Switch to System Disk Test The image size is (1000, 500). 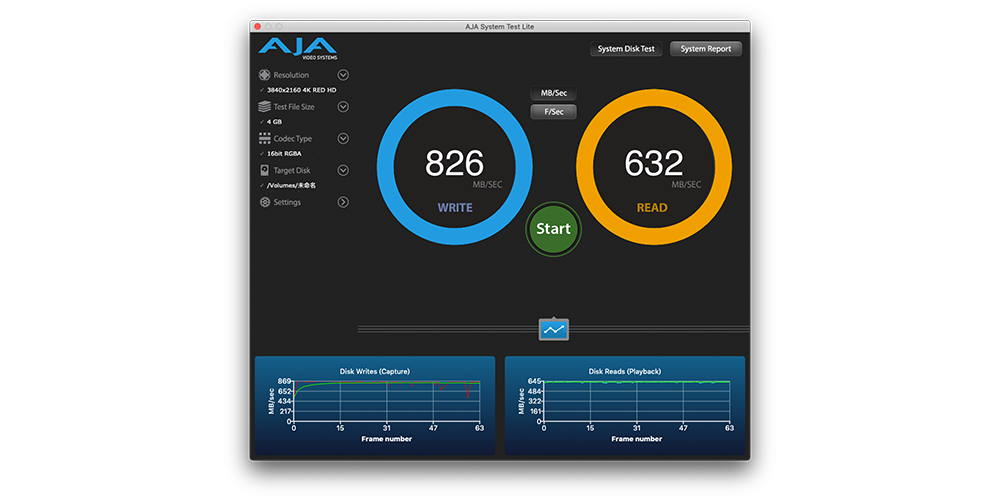tap(626, 49)
